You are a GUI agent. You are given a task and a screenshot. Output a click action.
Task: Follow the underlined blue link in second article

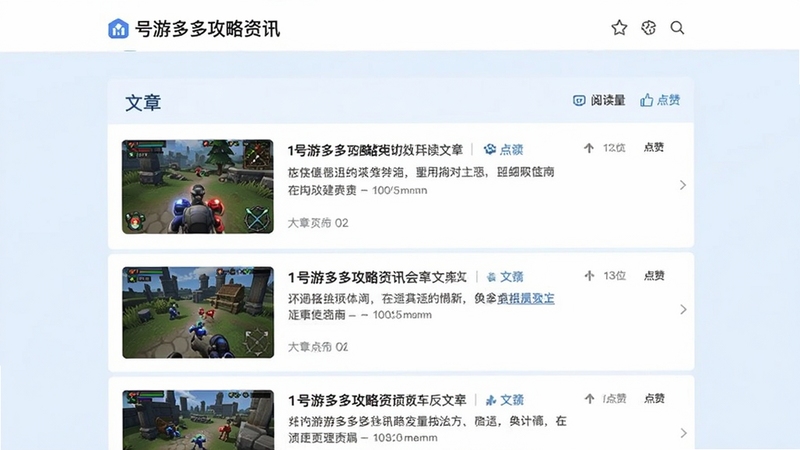coord(526,298)
